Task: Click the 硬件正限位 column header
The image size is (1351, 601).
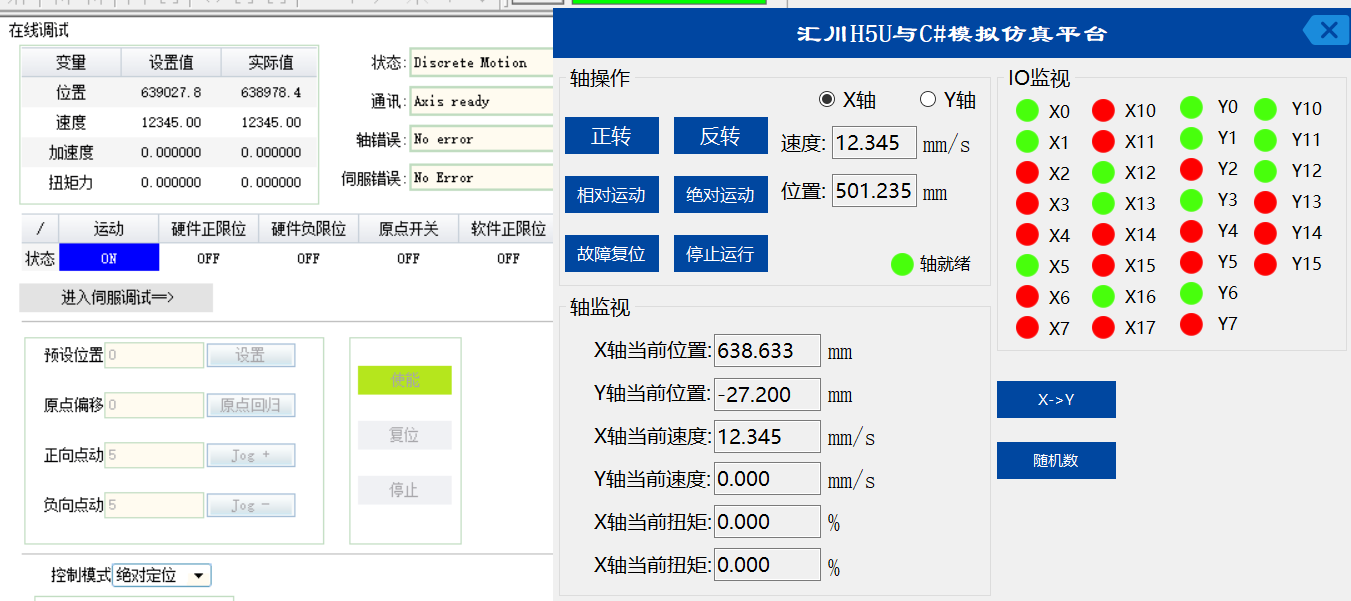Action: (208, 229)
